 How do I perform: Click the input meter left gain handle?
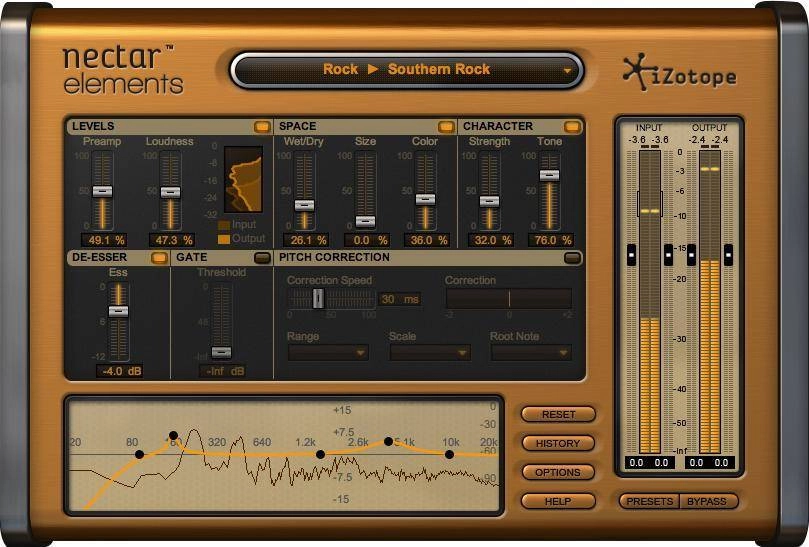tap(632, 255)
